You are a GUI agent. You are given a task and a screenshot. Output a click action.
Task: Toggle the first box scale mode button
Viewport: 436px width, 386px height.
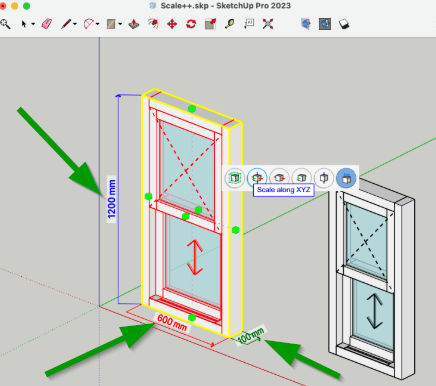pos(235,178)
